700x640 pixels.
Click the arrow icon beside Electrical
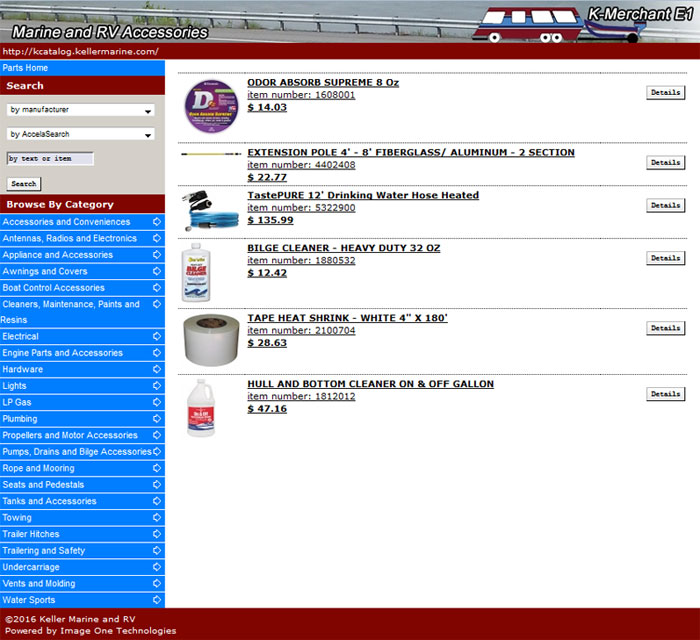157,336
